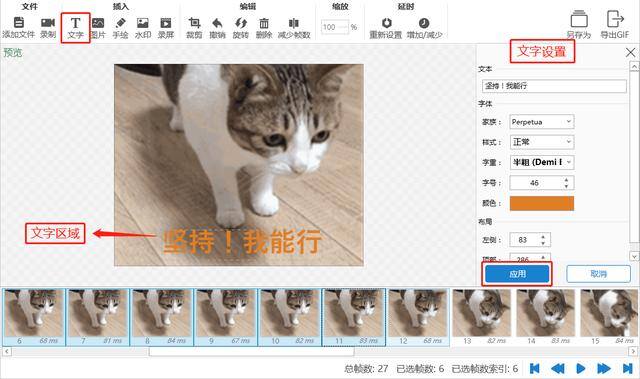Open the 录屏 (screen record) tool
This screenshot has height=379, width=640.
tap(166, 23)
